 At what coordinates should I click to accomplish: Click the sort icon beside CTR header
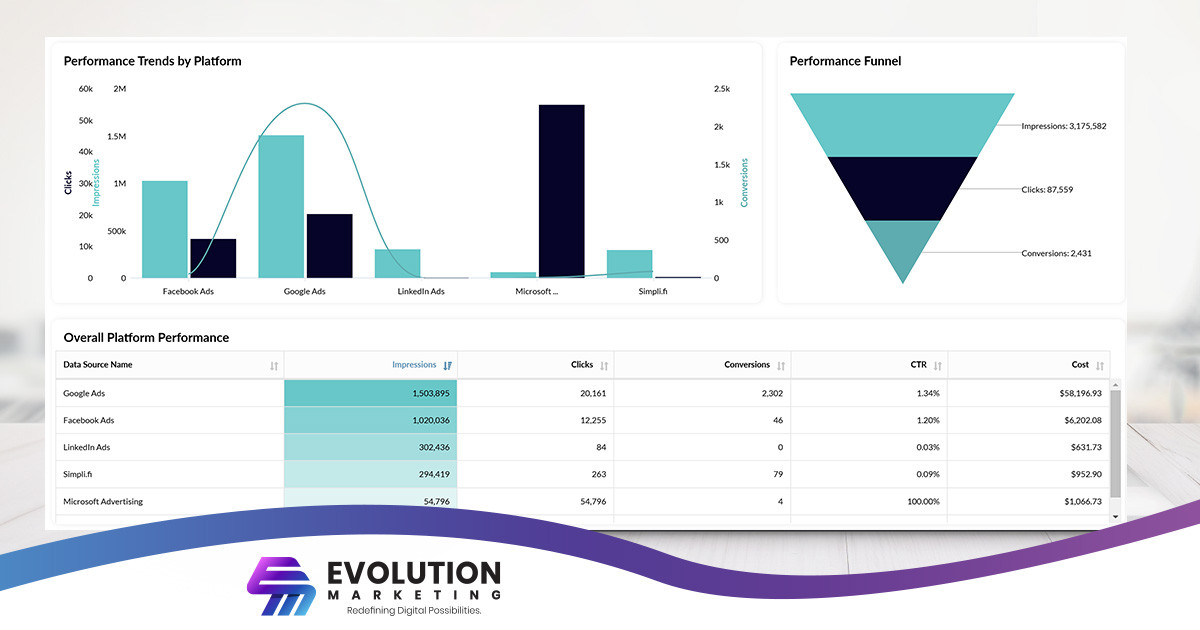[x=938, y=364]
